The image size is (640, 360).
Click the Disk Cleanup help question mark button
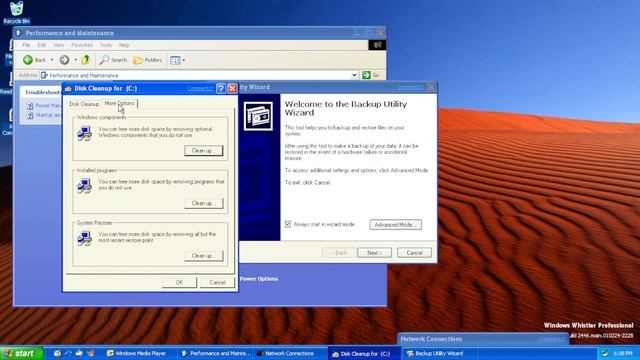221,88
